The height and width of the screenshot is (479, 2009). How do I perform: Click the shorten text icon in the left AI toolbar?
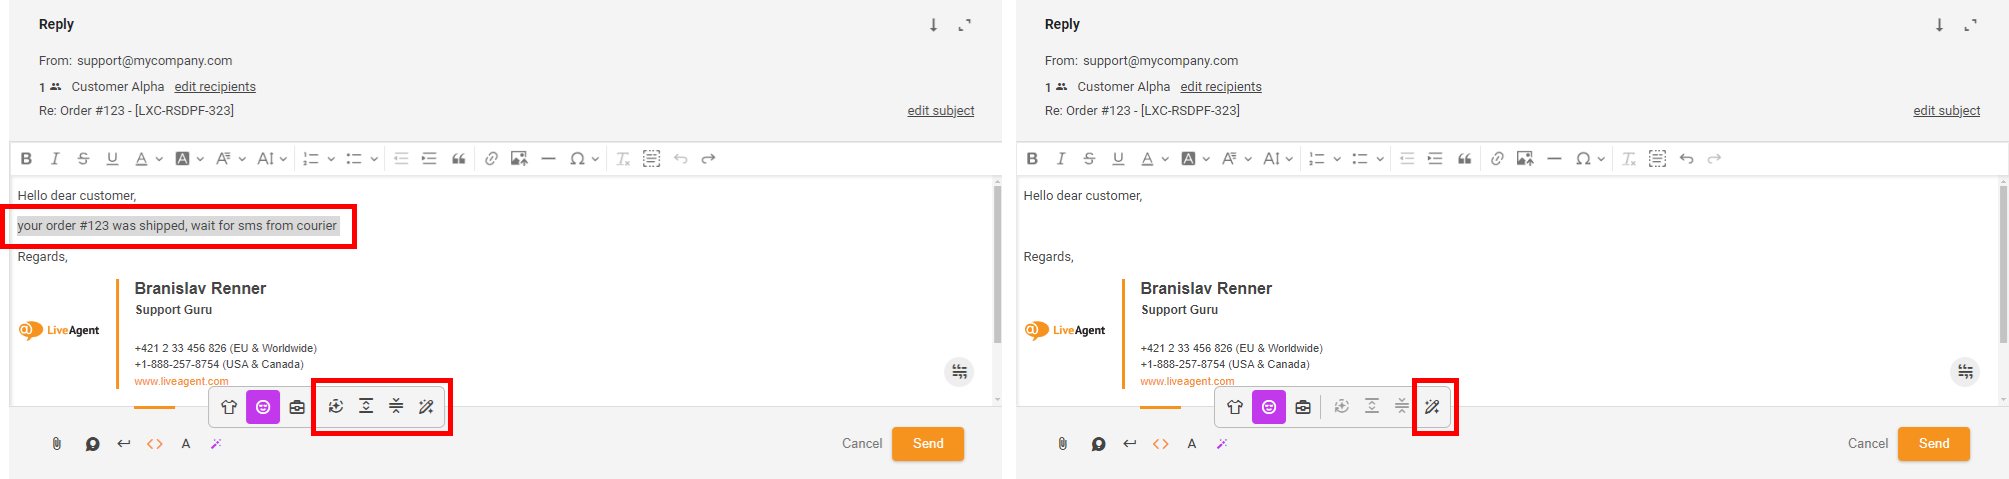click(x=396, y=406)
